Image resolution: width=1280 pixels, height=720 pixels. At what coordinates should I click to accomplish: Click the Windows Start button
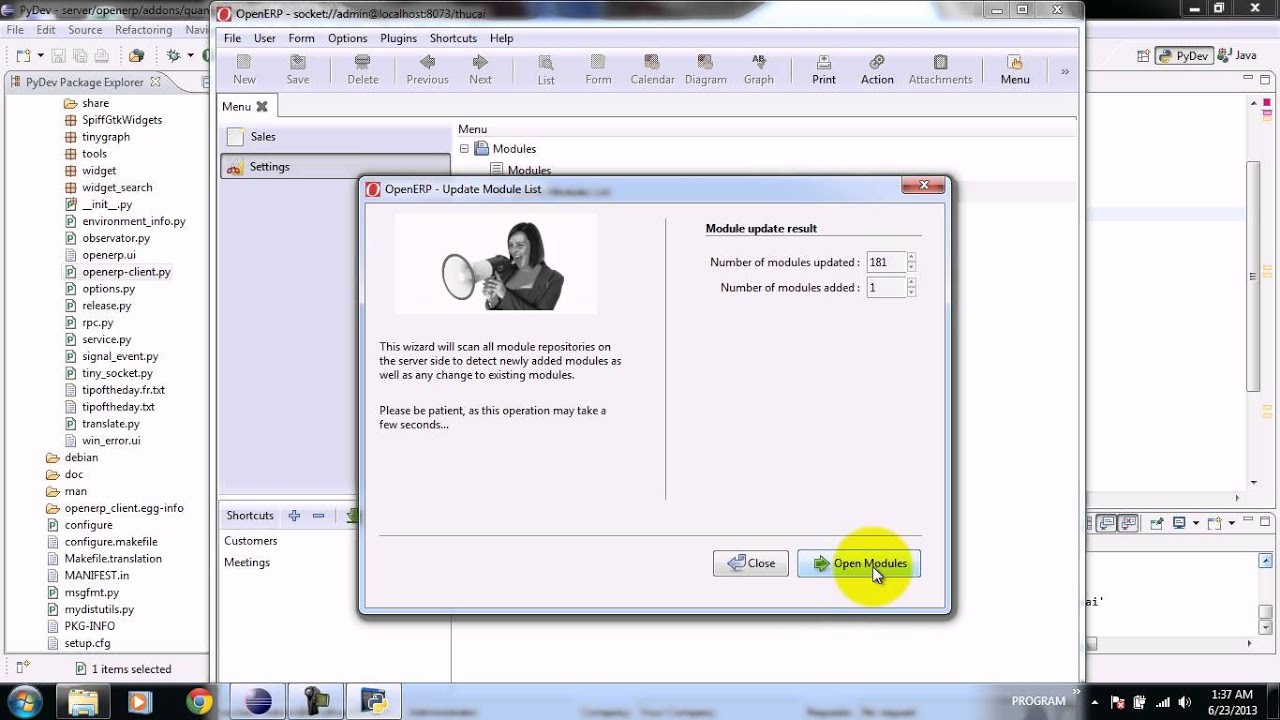[25, 701]
